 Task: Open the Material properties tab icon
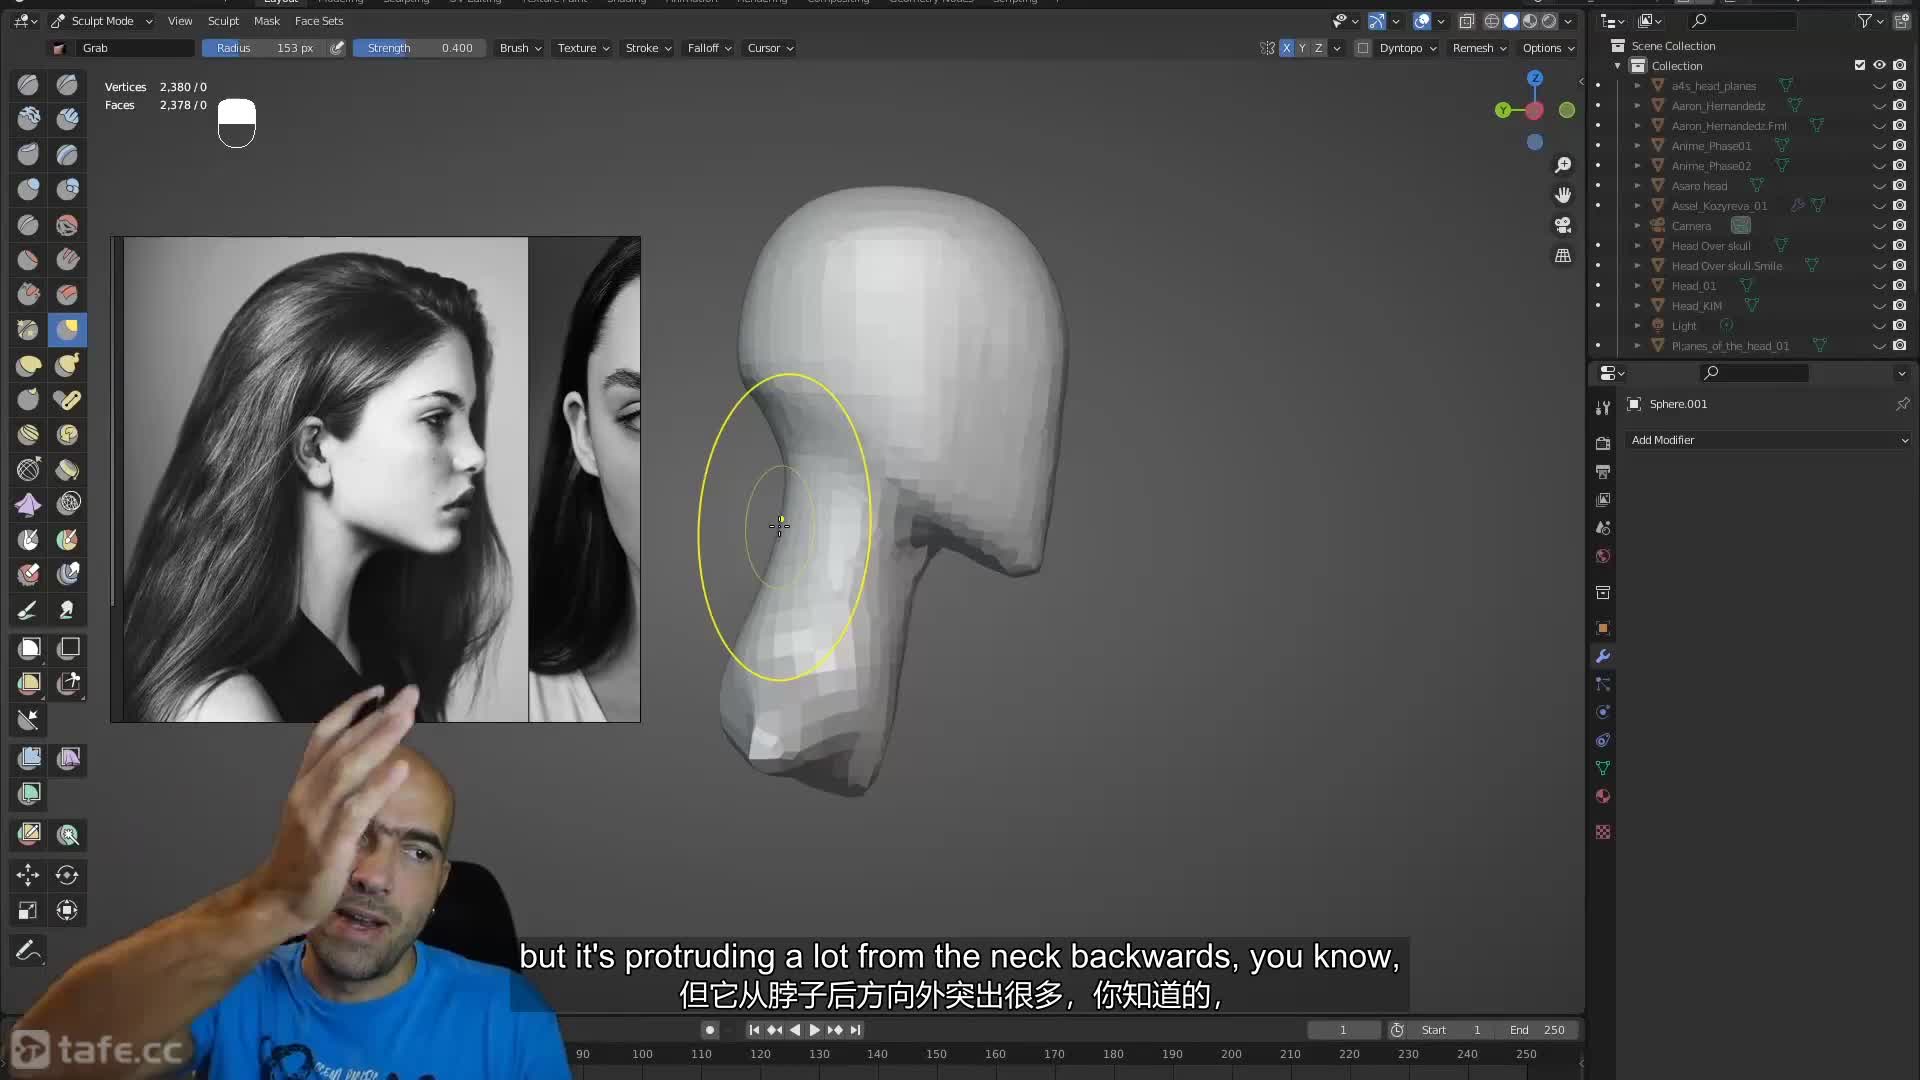point(1603,796)
